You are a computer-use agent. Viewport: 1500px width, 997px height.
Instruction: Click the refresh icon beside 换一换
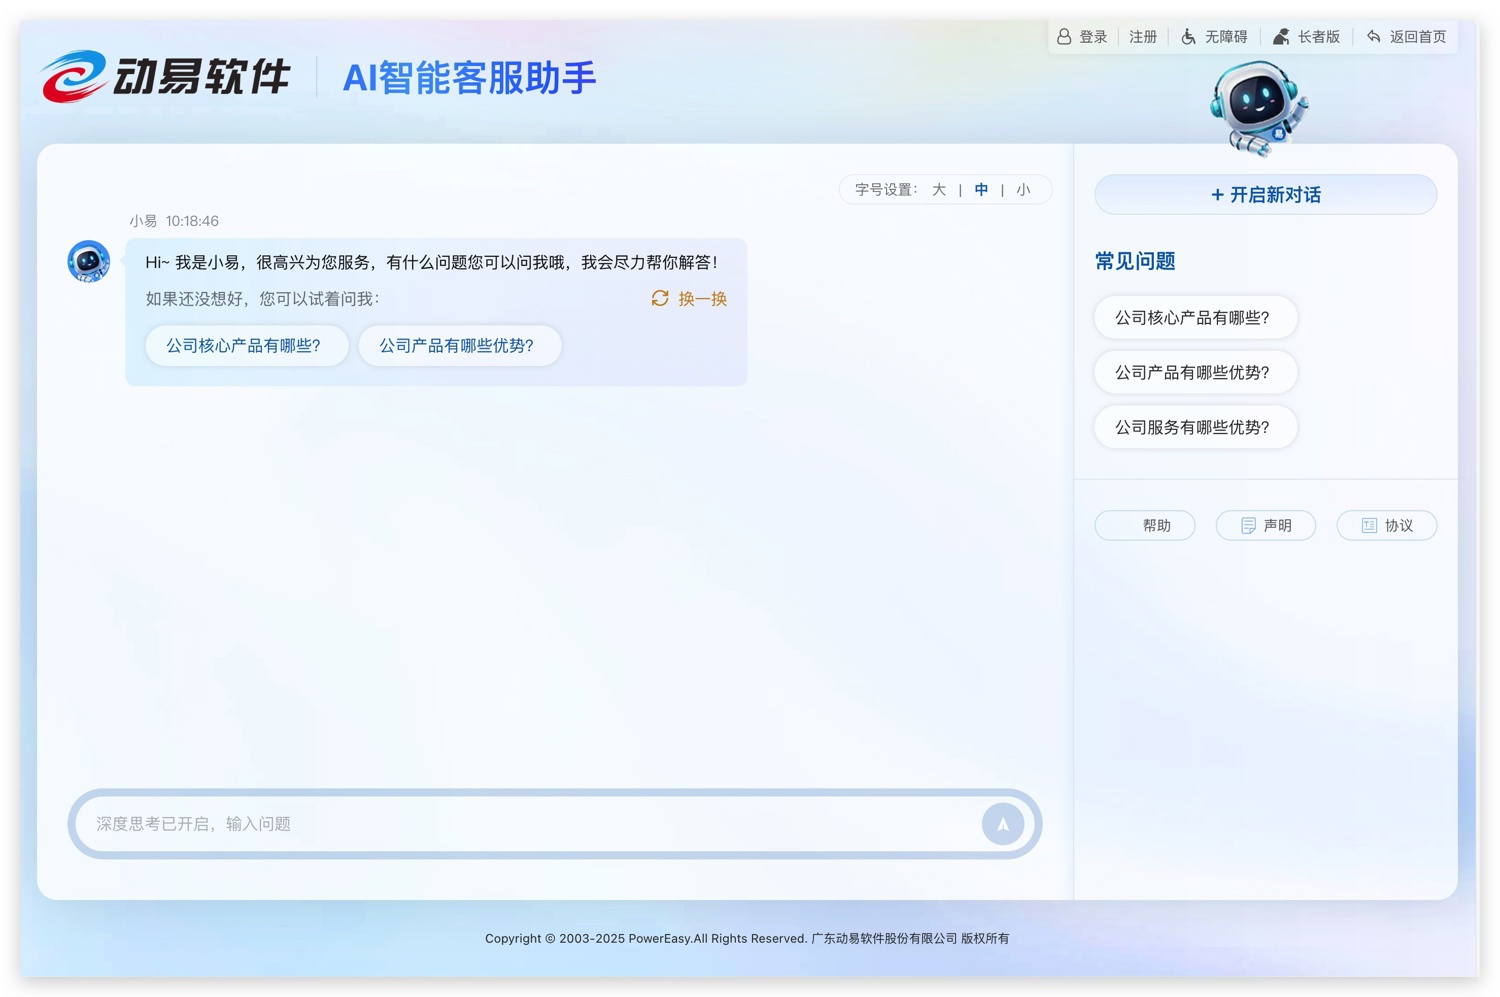click(660, 299)
